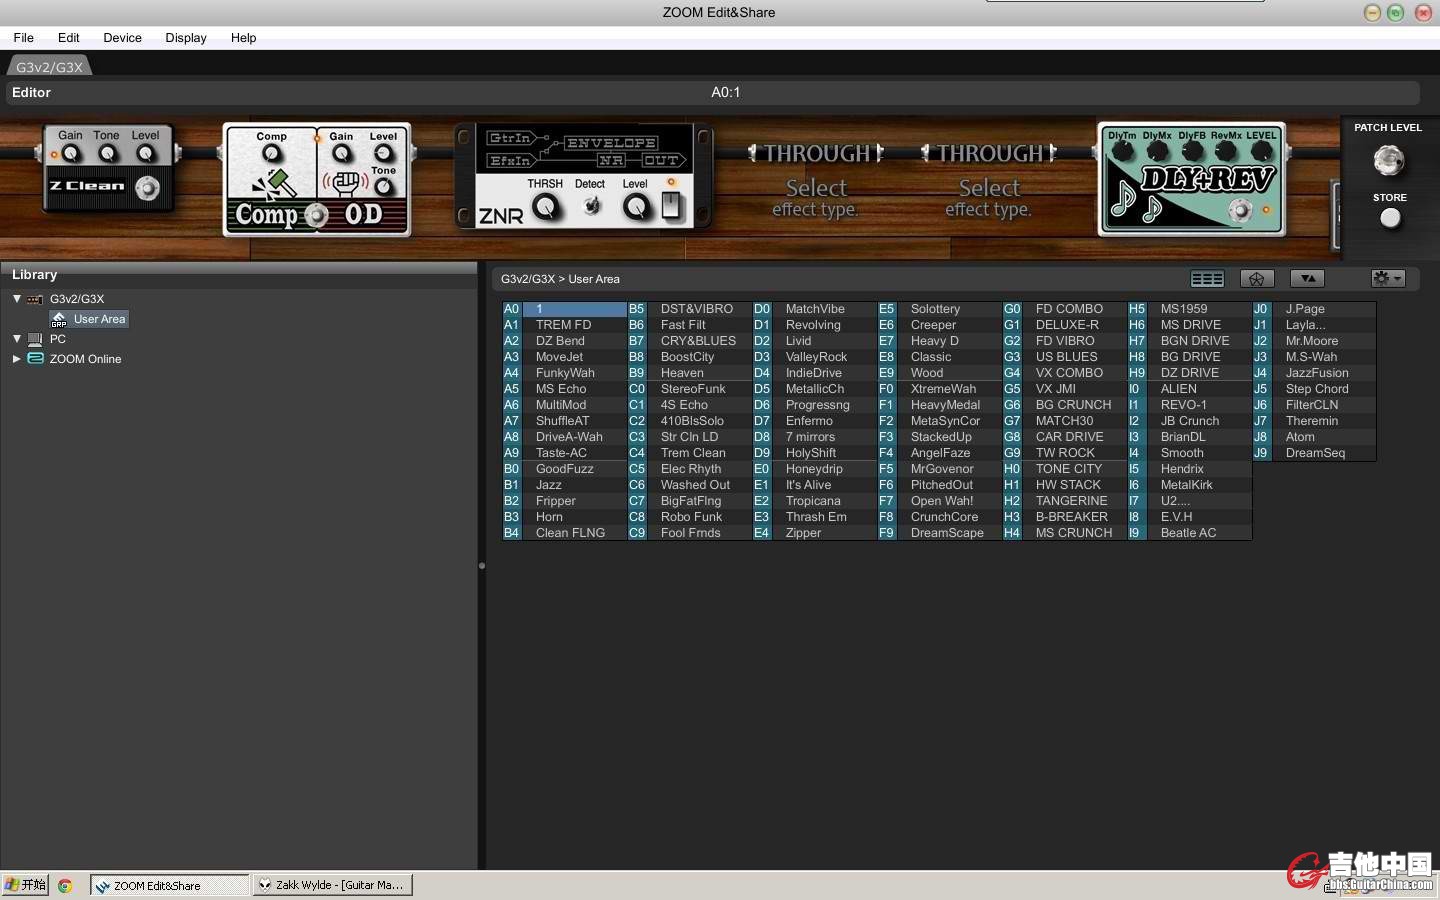Viewport: 1440px width, 900px height.
Task: Click the Z Clean Level knob
Action: 146,154
